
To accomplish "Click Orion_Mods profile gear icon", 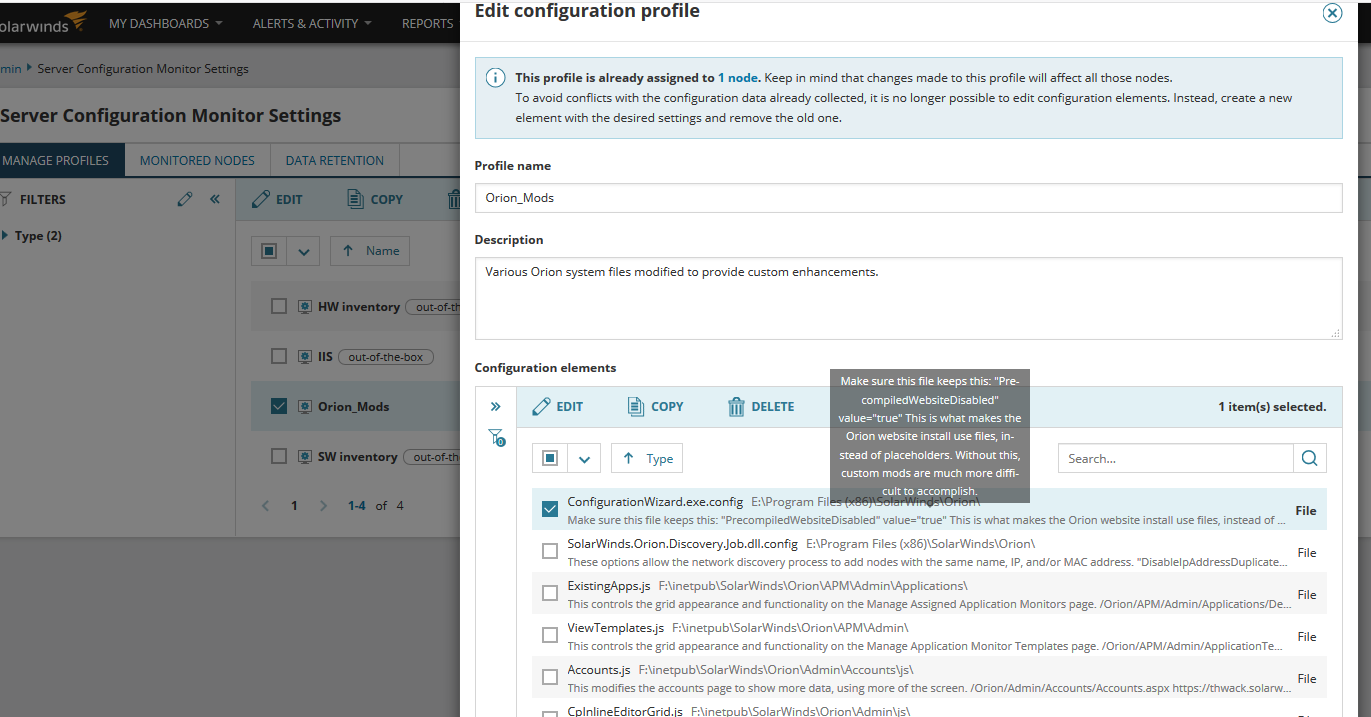I will coord(306,406).
